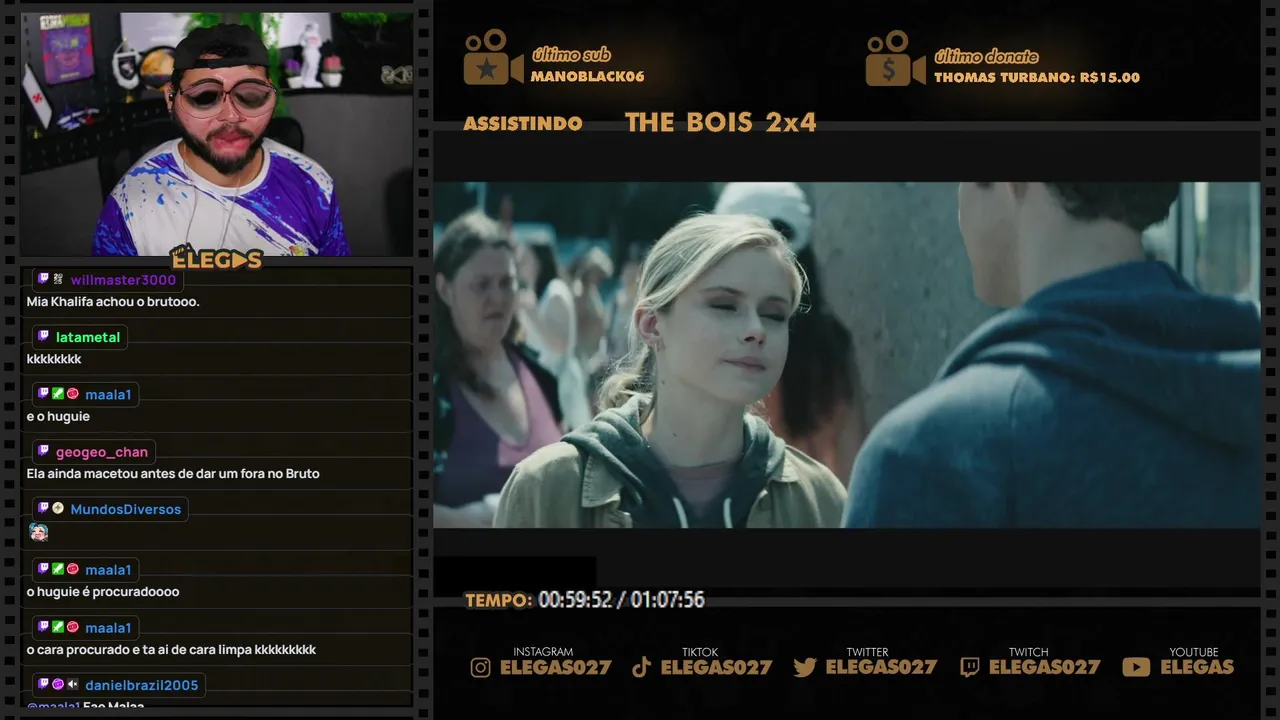Click the último donate camera dollar icon

coord(895,58)
